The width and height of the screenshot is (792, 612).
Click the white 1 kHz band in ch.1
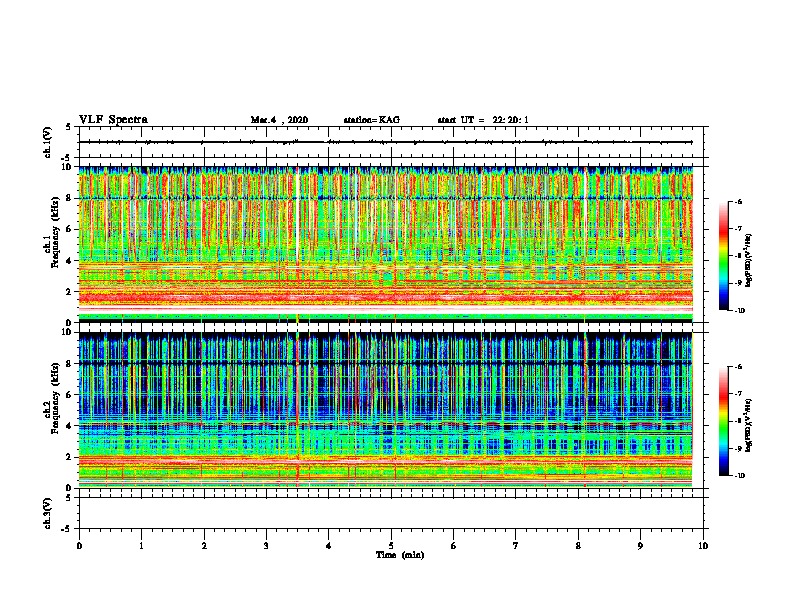386,308
